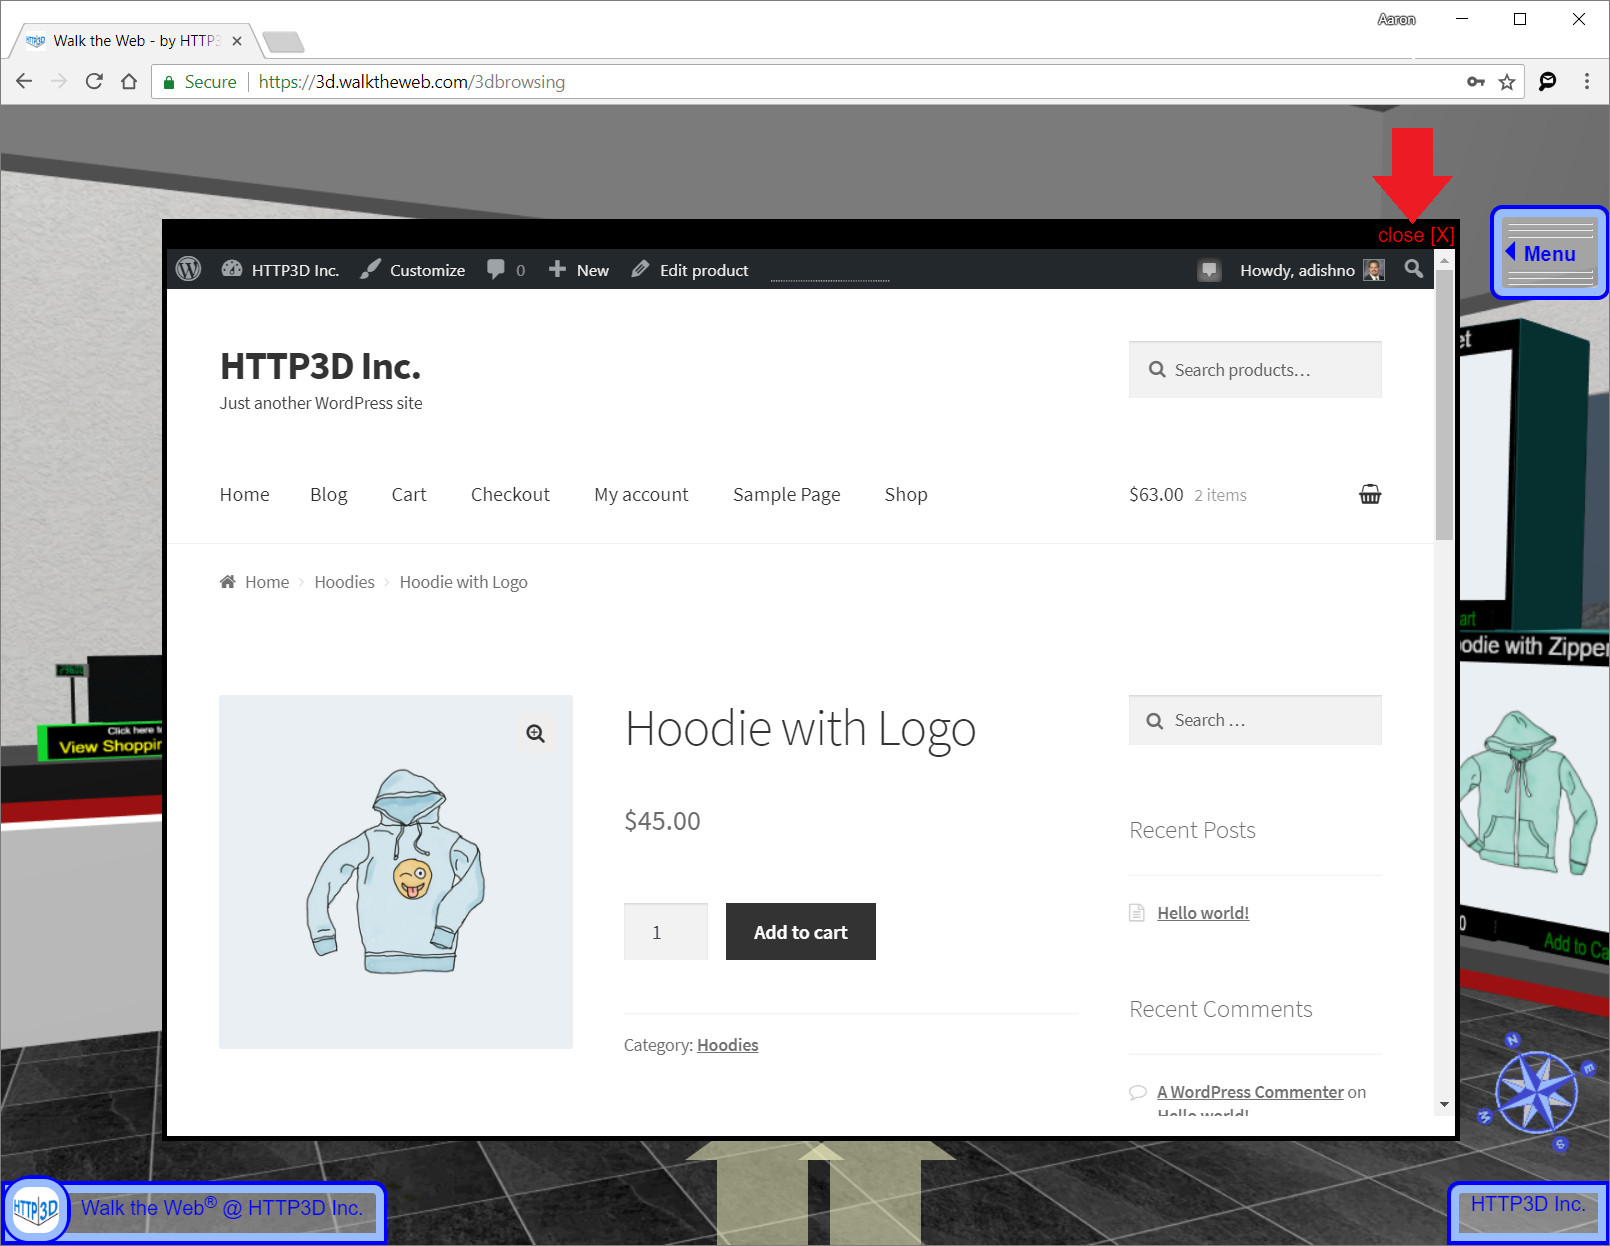Click the $63.00 2 items cart total
The image size is (1610, 1246).
(x=1188, y=495)
